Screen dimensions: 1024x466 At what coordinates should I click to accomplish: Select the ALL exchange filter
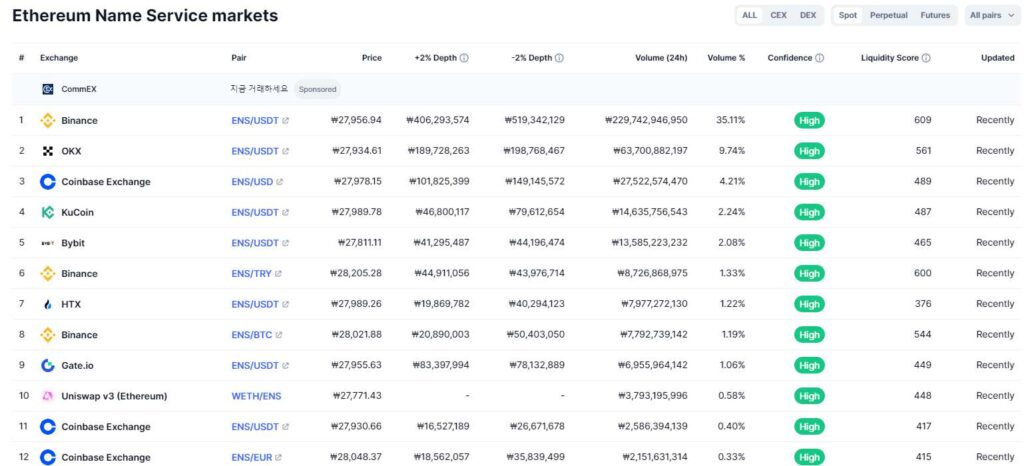click(x=750, y=15)
